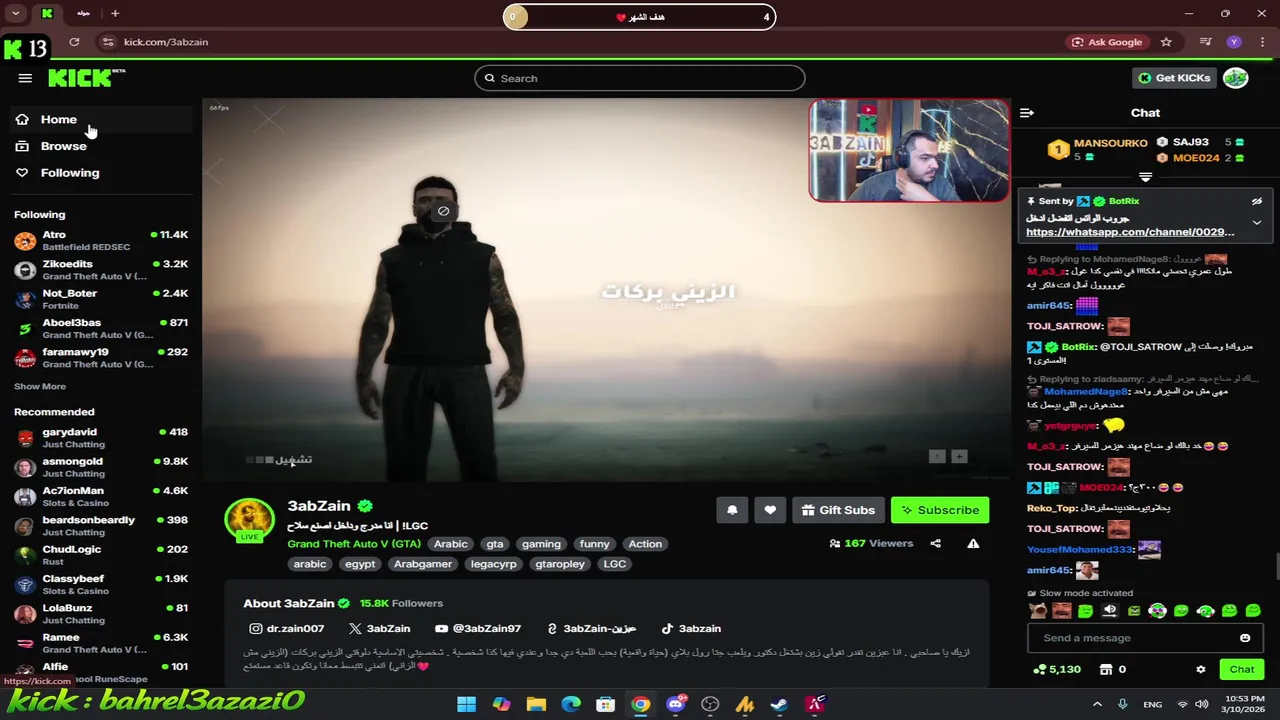1280x720 pixels.
Task: Insert the screaming cat emote
Action: tap(1037, 611)
